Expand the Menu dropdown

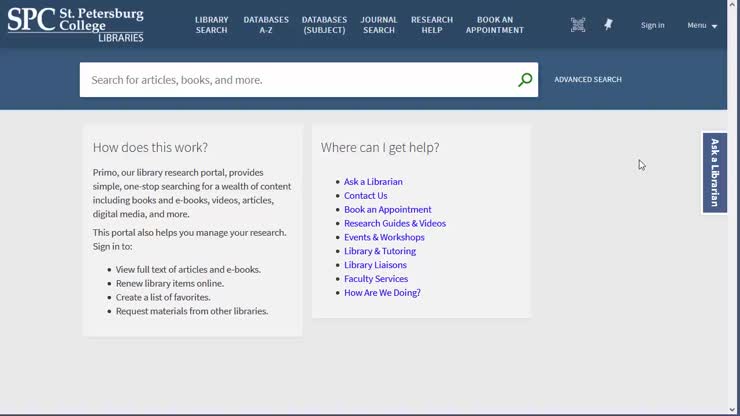pyautogui.click(x=702, y=25)
